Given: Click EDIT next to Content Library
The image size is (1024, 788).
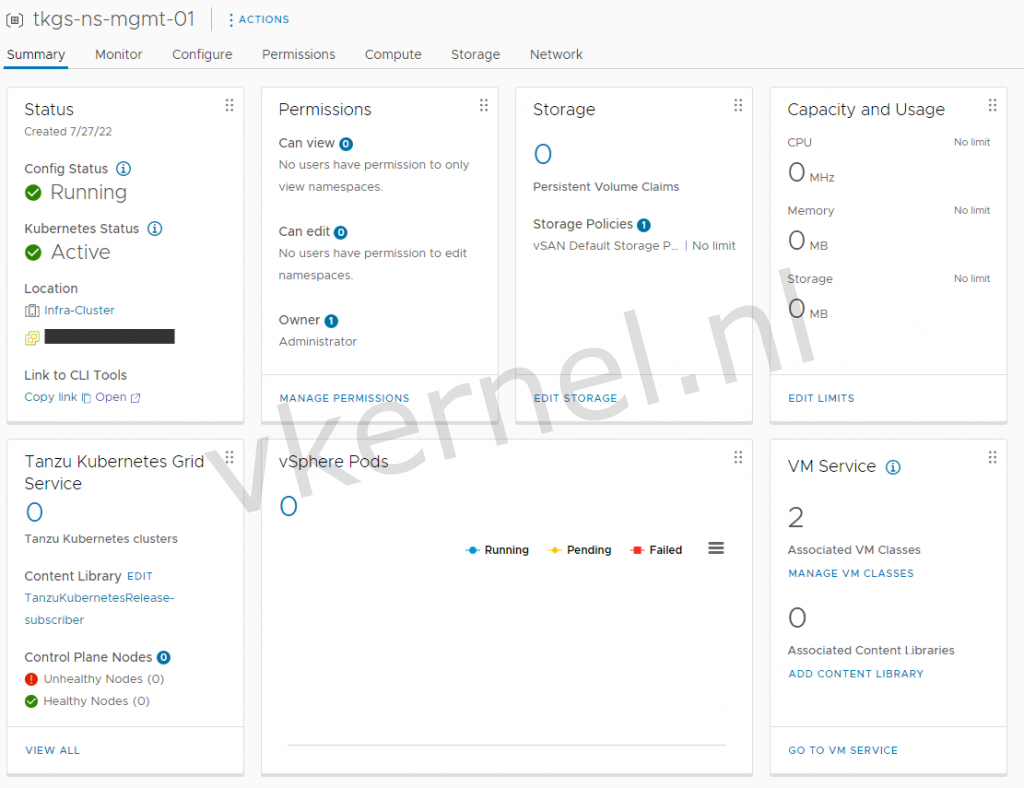Looking at the screenshot, I should (139, 576).
